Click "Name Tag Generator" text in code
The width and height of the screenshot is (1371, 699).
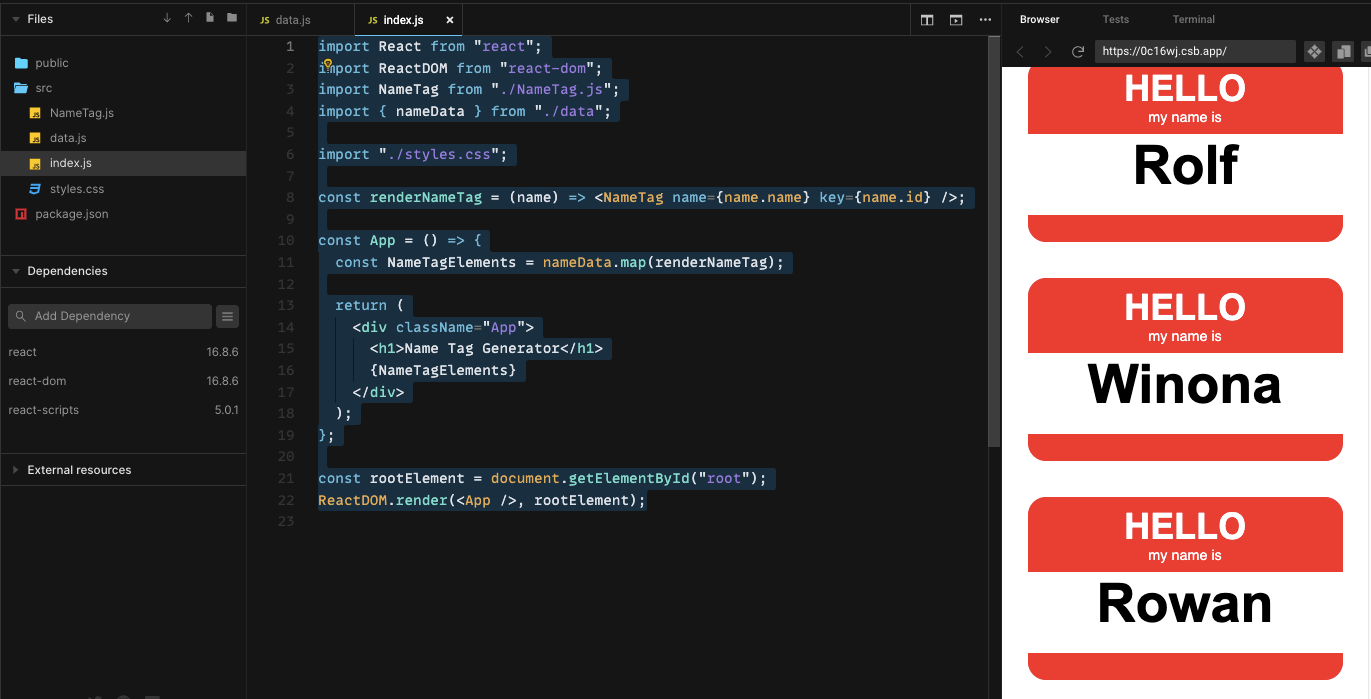(x=482, y=349)
